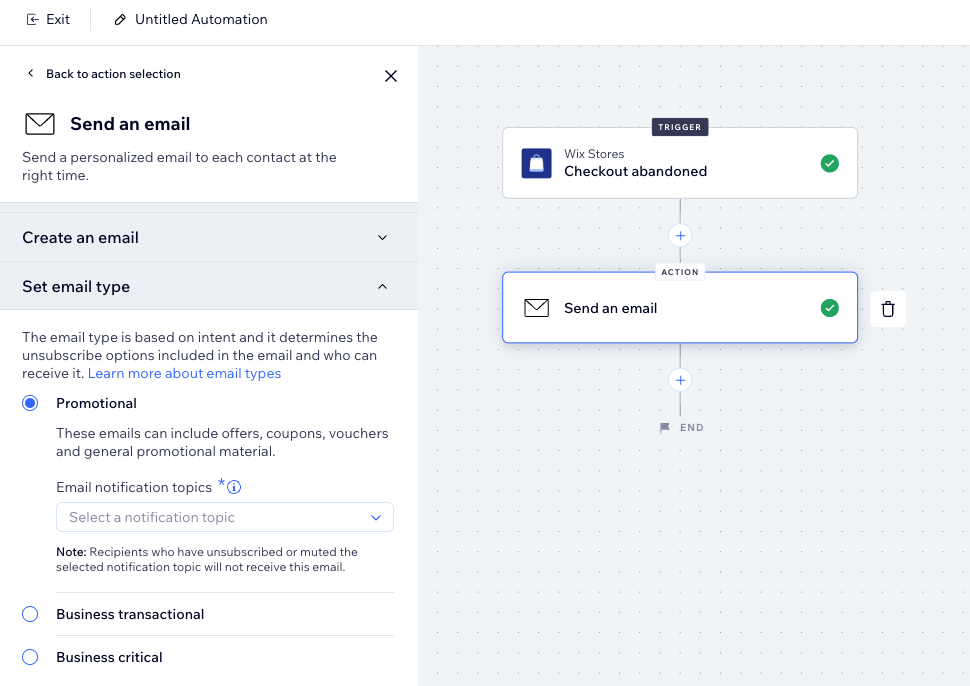Viewport: 970px width, 686px height.
Task: Click the info icon beside Email notification topics
Action: [x=234, y=487]
